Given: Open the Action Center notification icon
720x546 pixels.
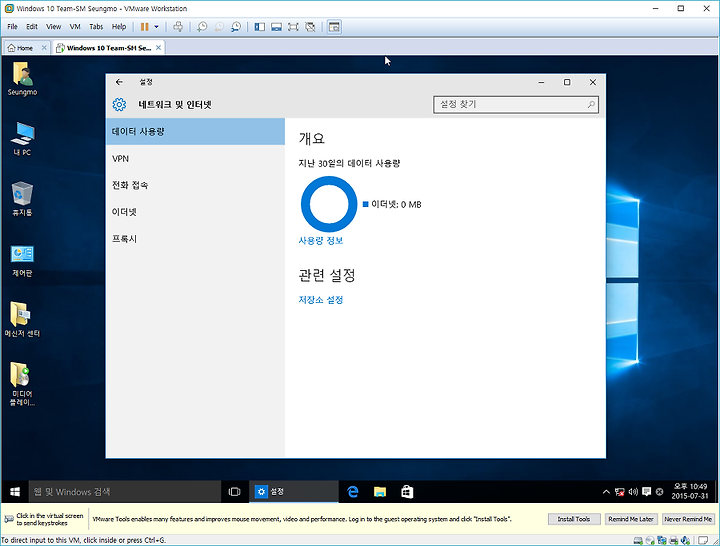Looking at the screenshot, I should 647,492.
